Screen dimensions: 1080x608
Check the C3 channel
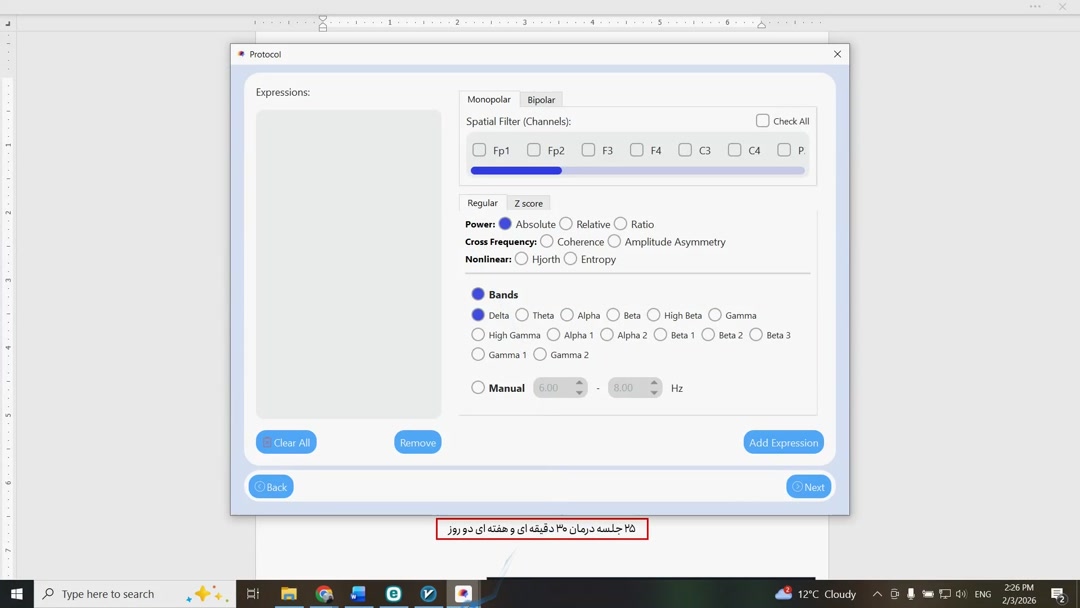pyautogui.click(x=685, y=149)
